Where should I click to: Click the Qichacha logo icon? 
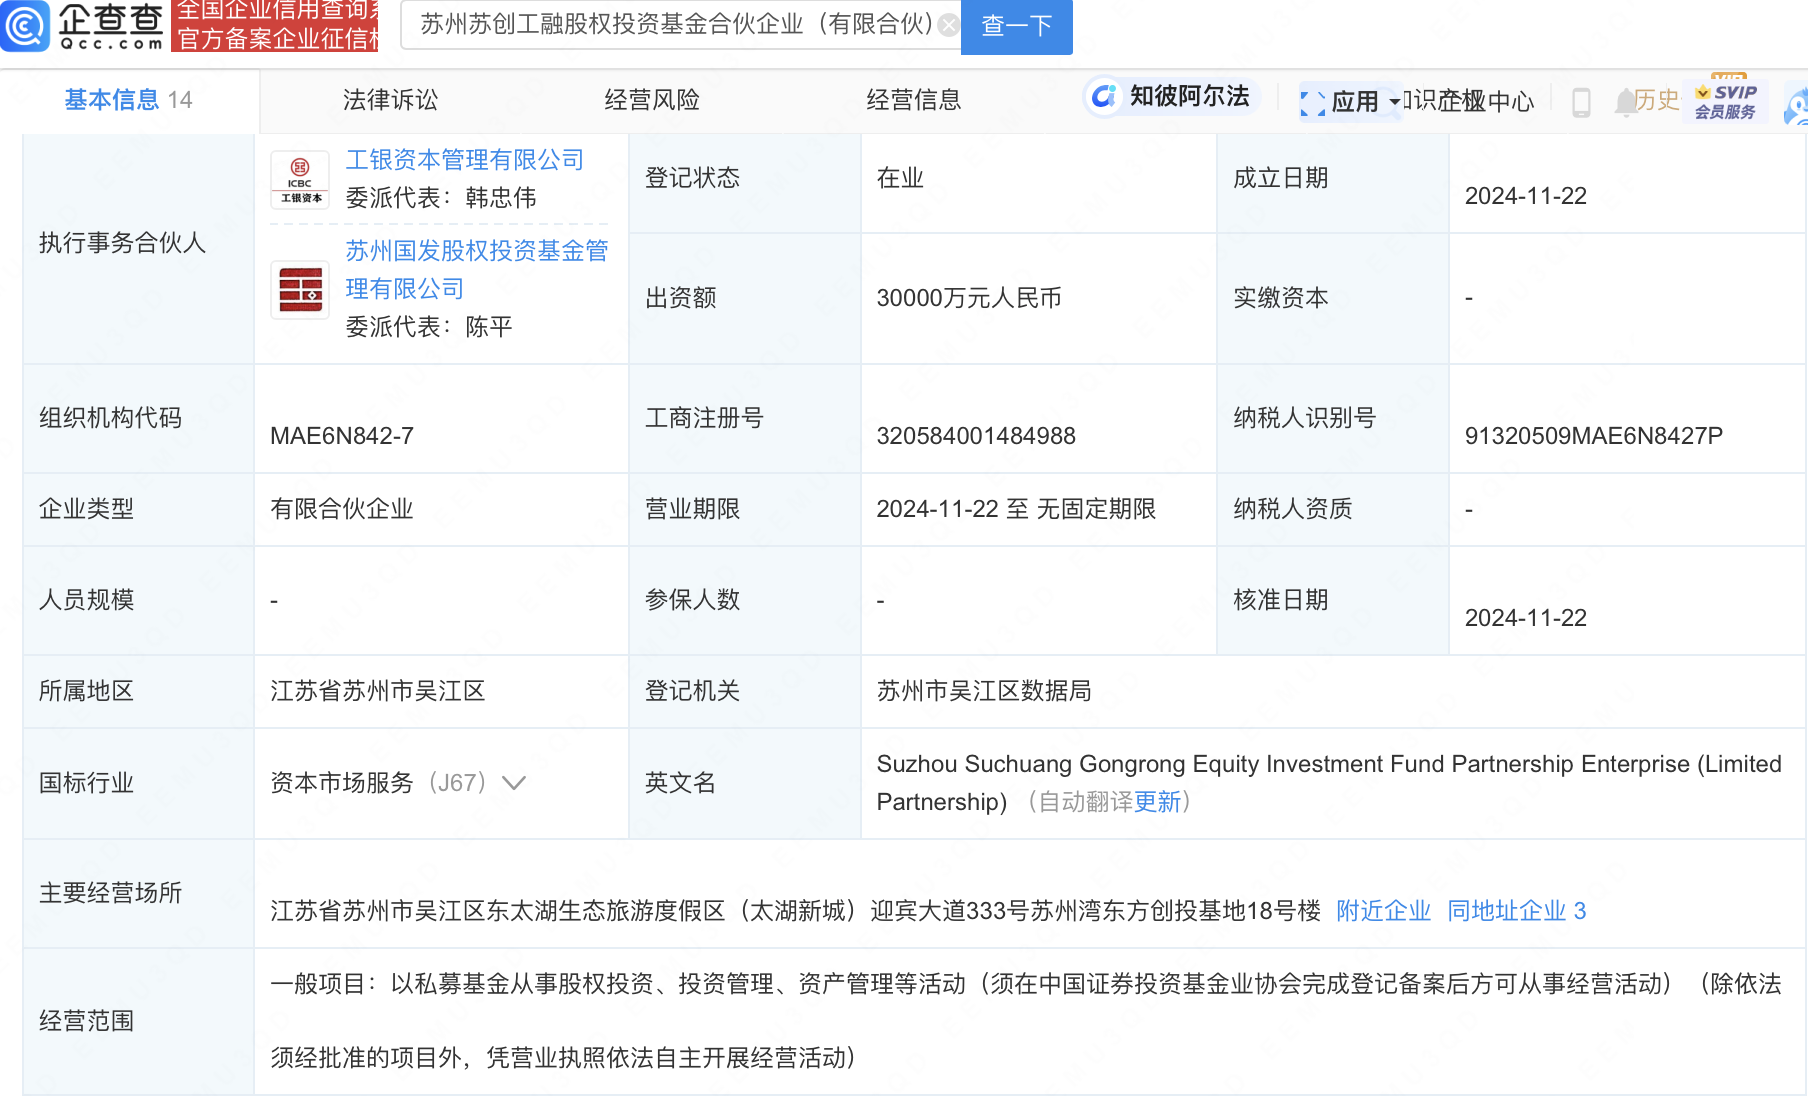(25, 25)
